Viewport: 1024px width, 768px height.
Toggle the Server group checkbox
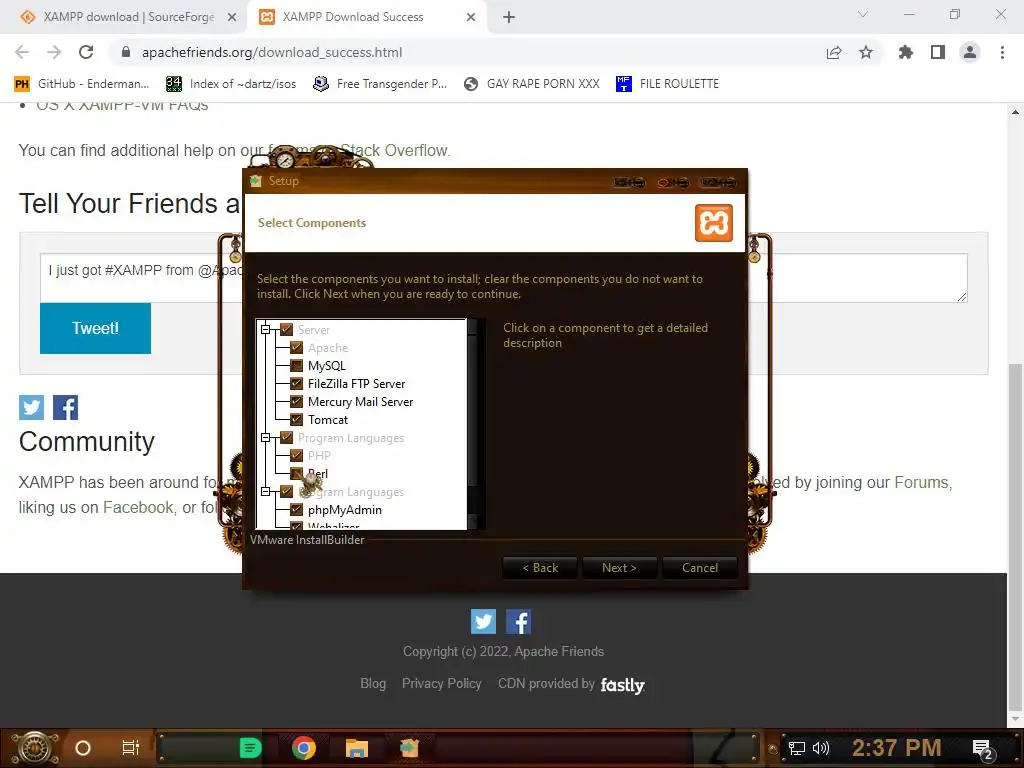[x=286, y=330]
